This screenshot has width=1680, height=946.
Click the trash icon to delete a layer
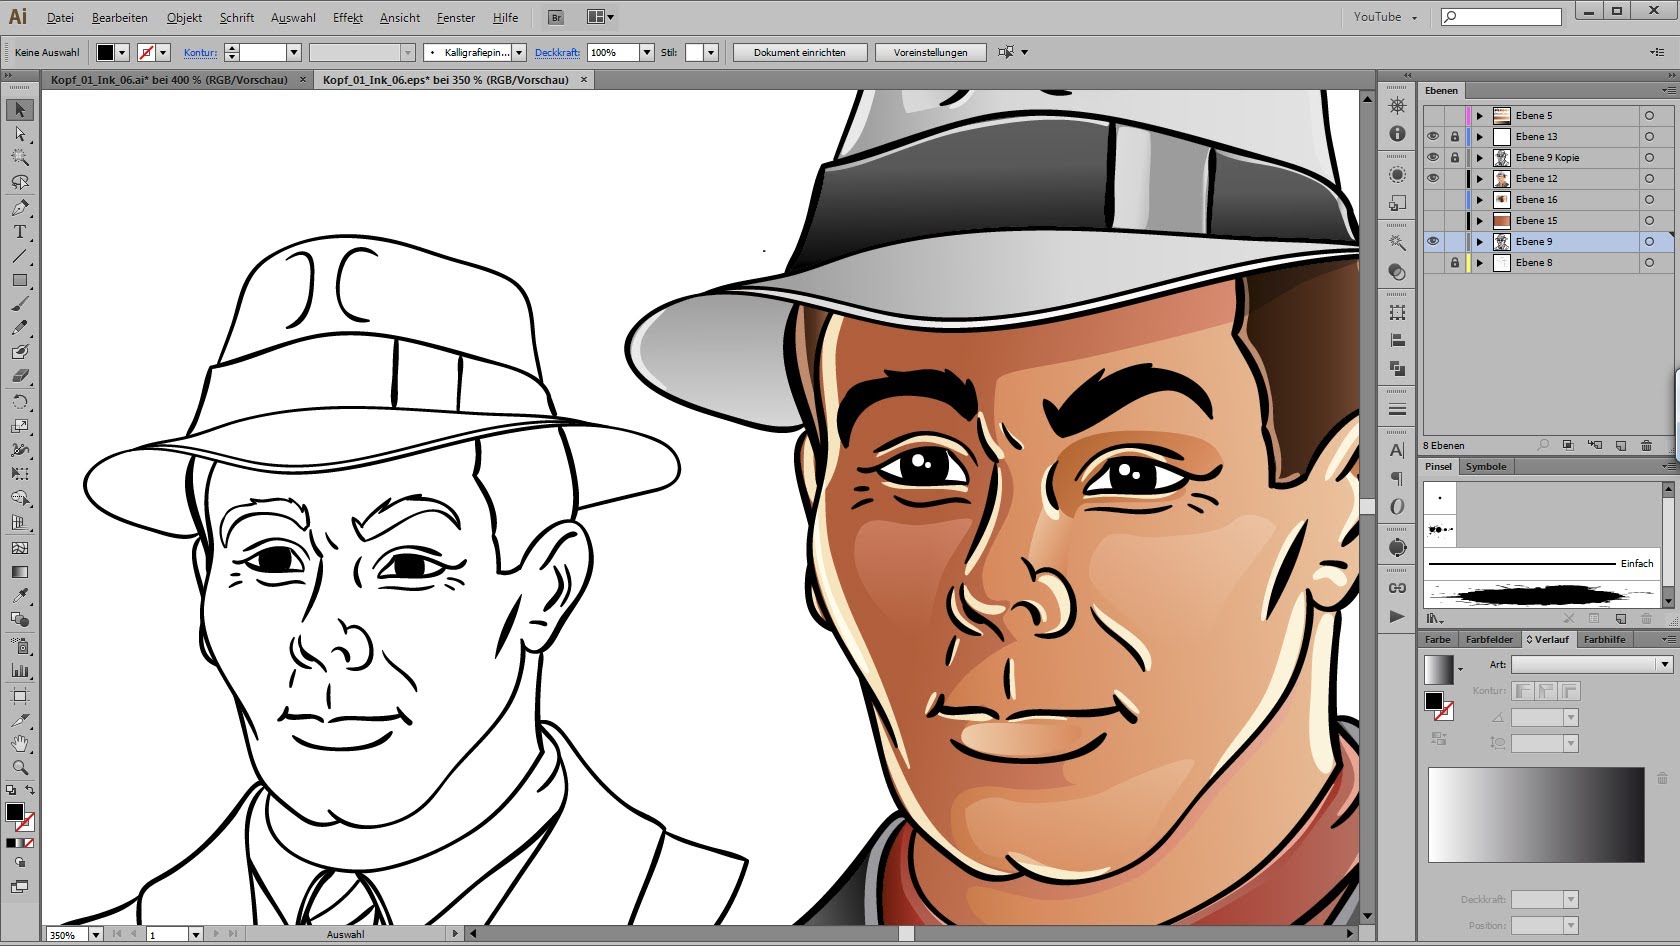click(1647, 446)
